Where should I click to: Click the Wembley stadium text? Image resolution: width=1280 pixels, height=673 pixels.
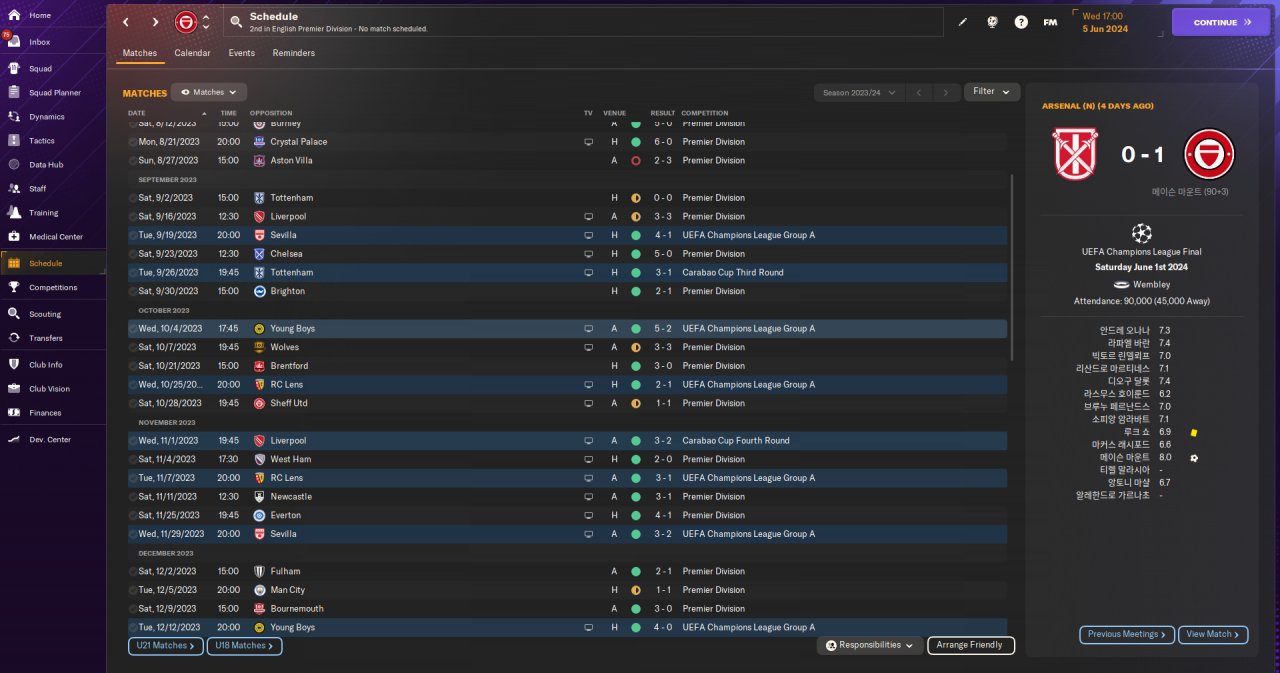(1151, 284)
